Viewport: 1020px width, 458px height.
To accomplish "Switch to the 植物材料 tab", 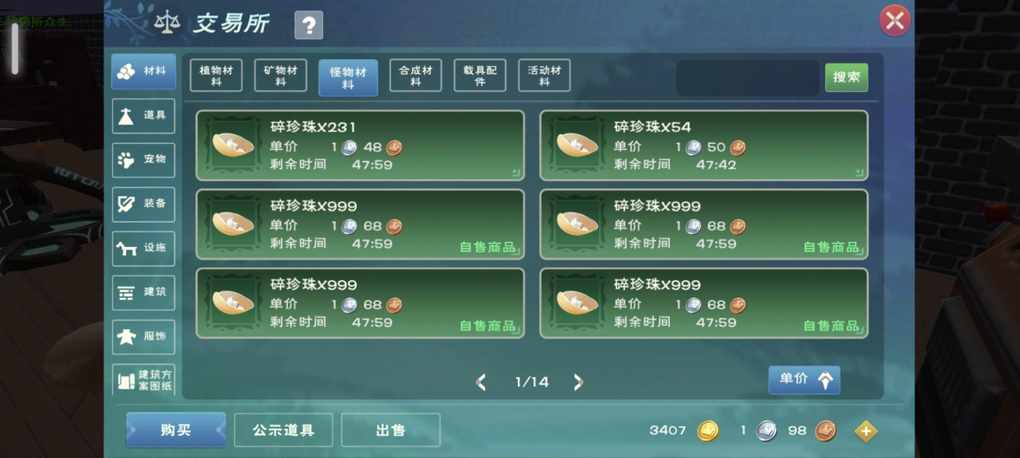I will coord(216,75).
